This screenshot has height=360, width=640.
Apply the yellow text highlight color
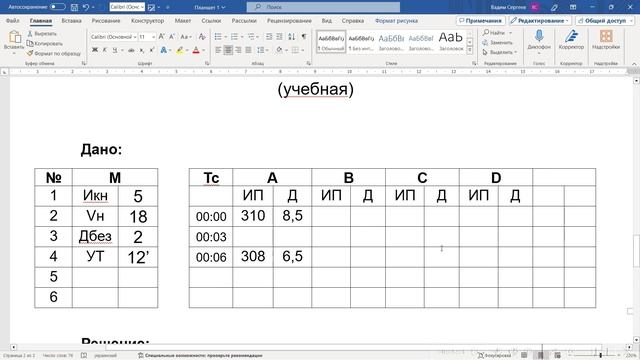(180, 50)
